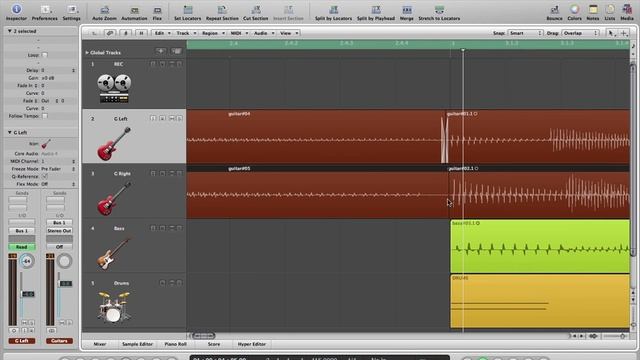Select the pointer tool menu

coord(611,33)
